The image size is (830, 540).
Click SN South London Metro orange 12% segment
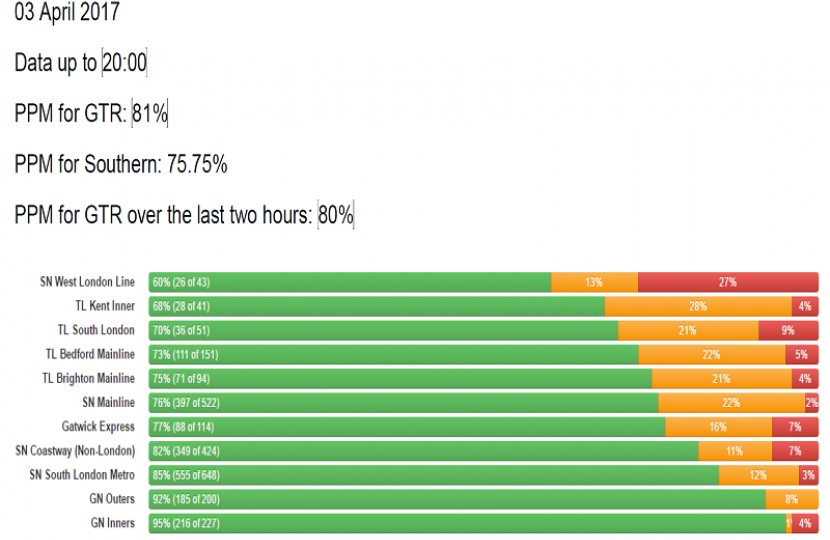758,475
